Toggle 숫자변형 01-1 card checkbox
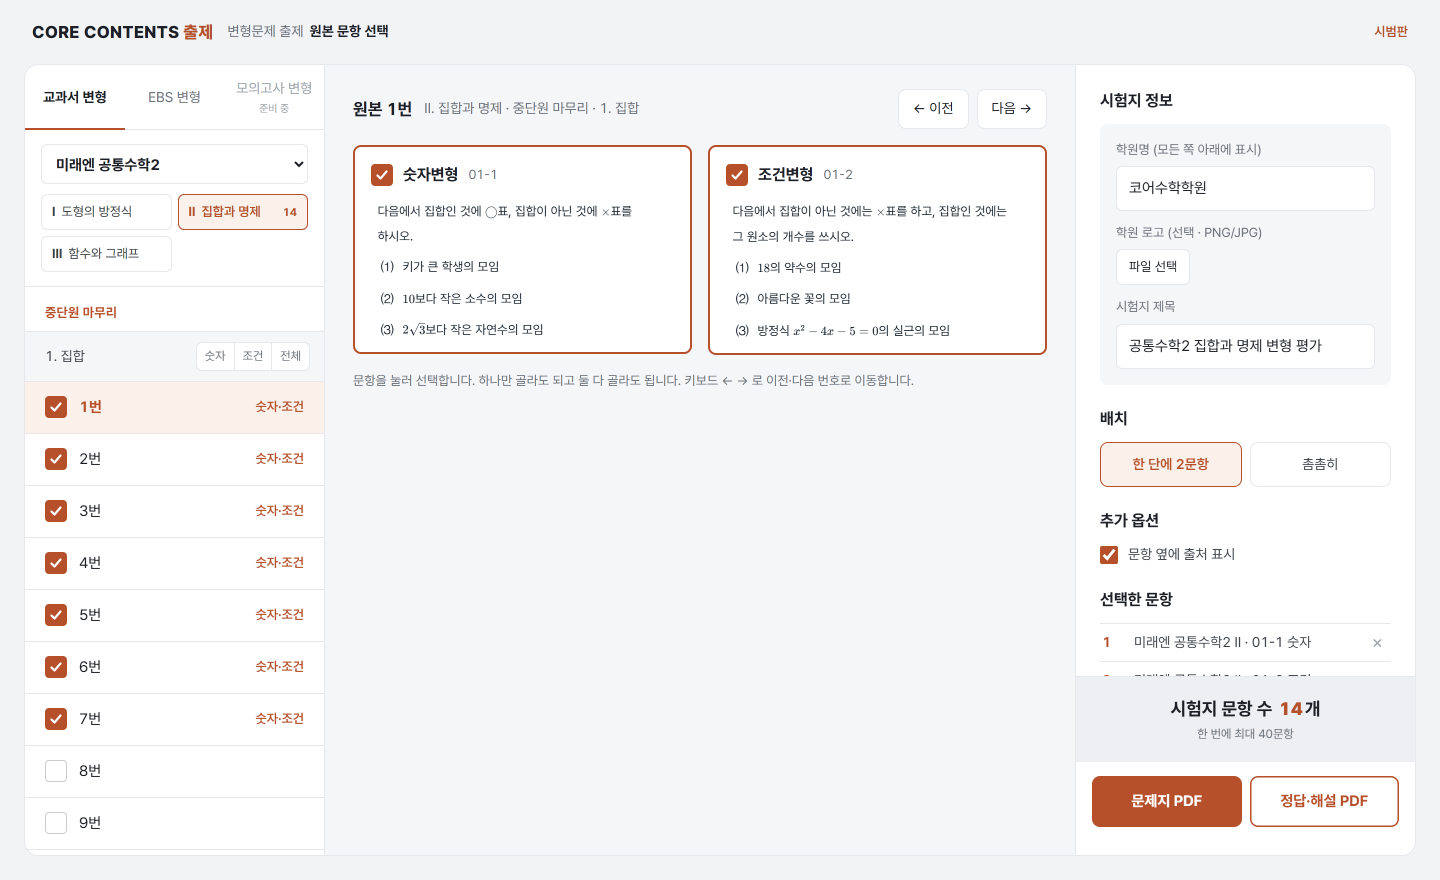 coord(382,175)
